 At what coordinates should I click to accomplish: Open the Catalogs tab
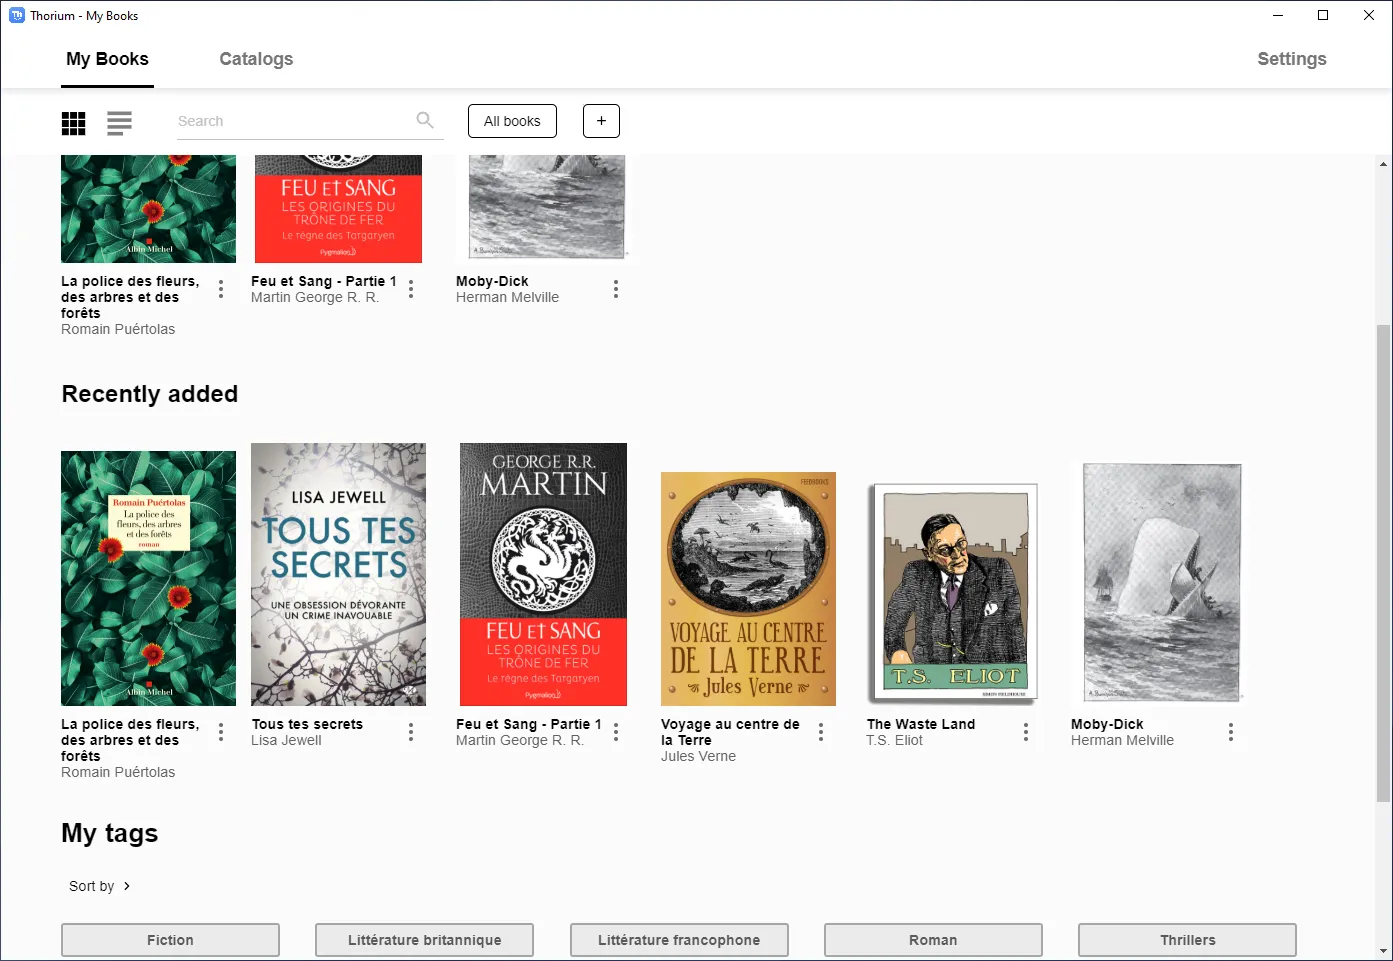click(x=256, y=59)
